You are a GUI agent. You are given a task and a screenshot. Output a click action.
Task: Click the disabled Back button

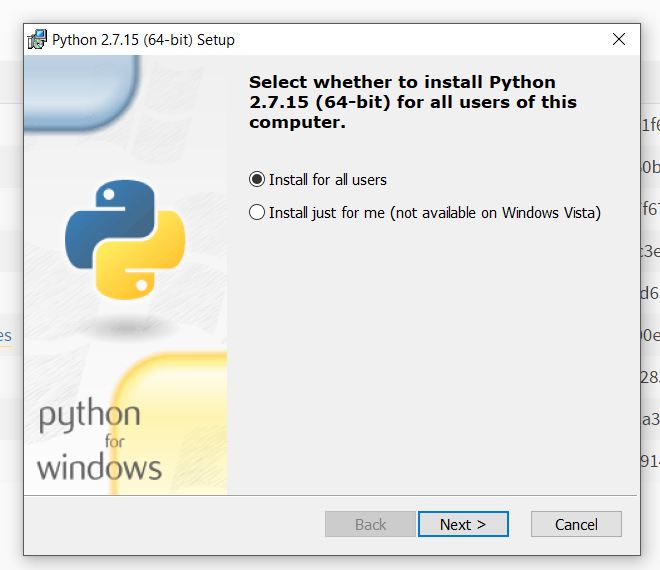pos(370,524)
